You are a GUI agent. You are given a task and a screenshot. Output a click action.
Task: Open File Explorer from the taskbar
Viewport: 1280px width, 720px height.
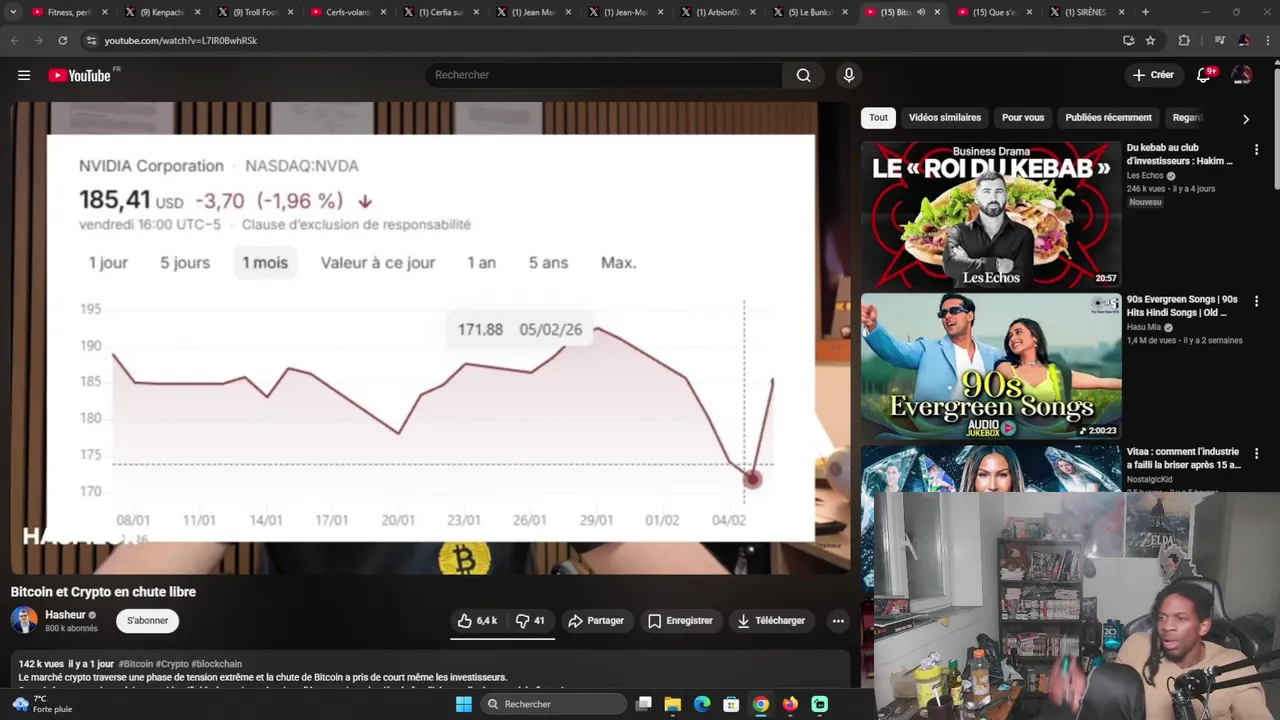tap(673, 704)
